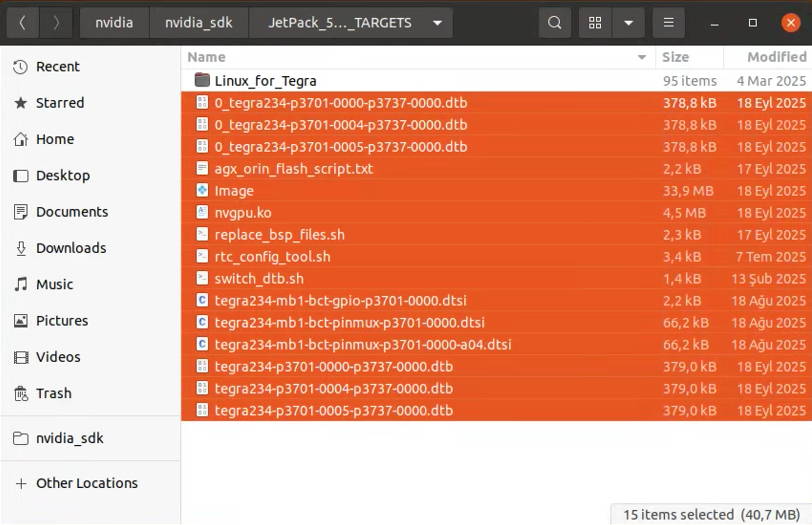812x525 pixels.
Task: Go forward with the right arrow button
Action: [x=56, y=23]
